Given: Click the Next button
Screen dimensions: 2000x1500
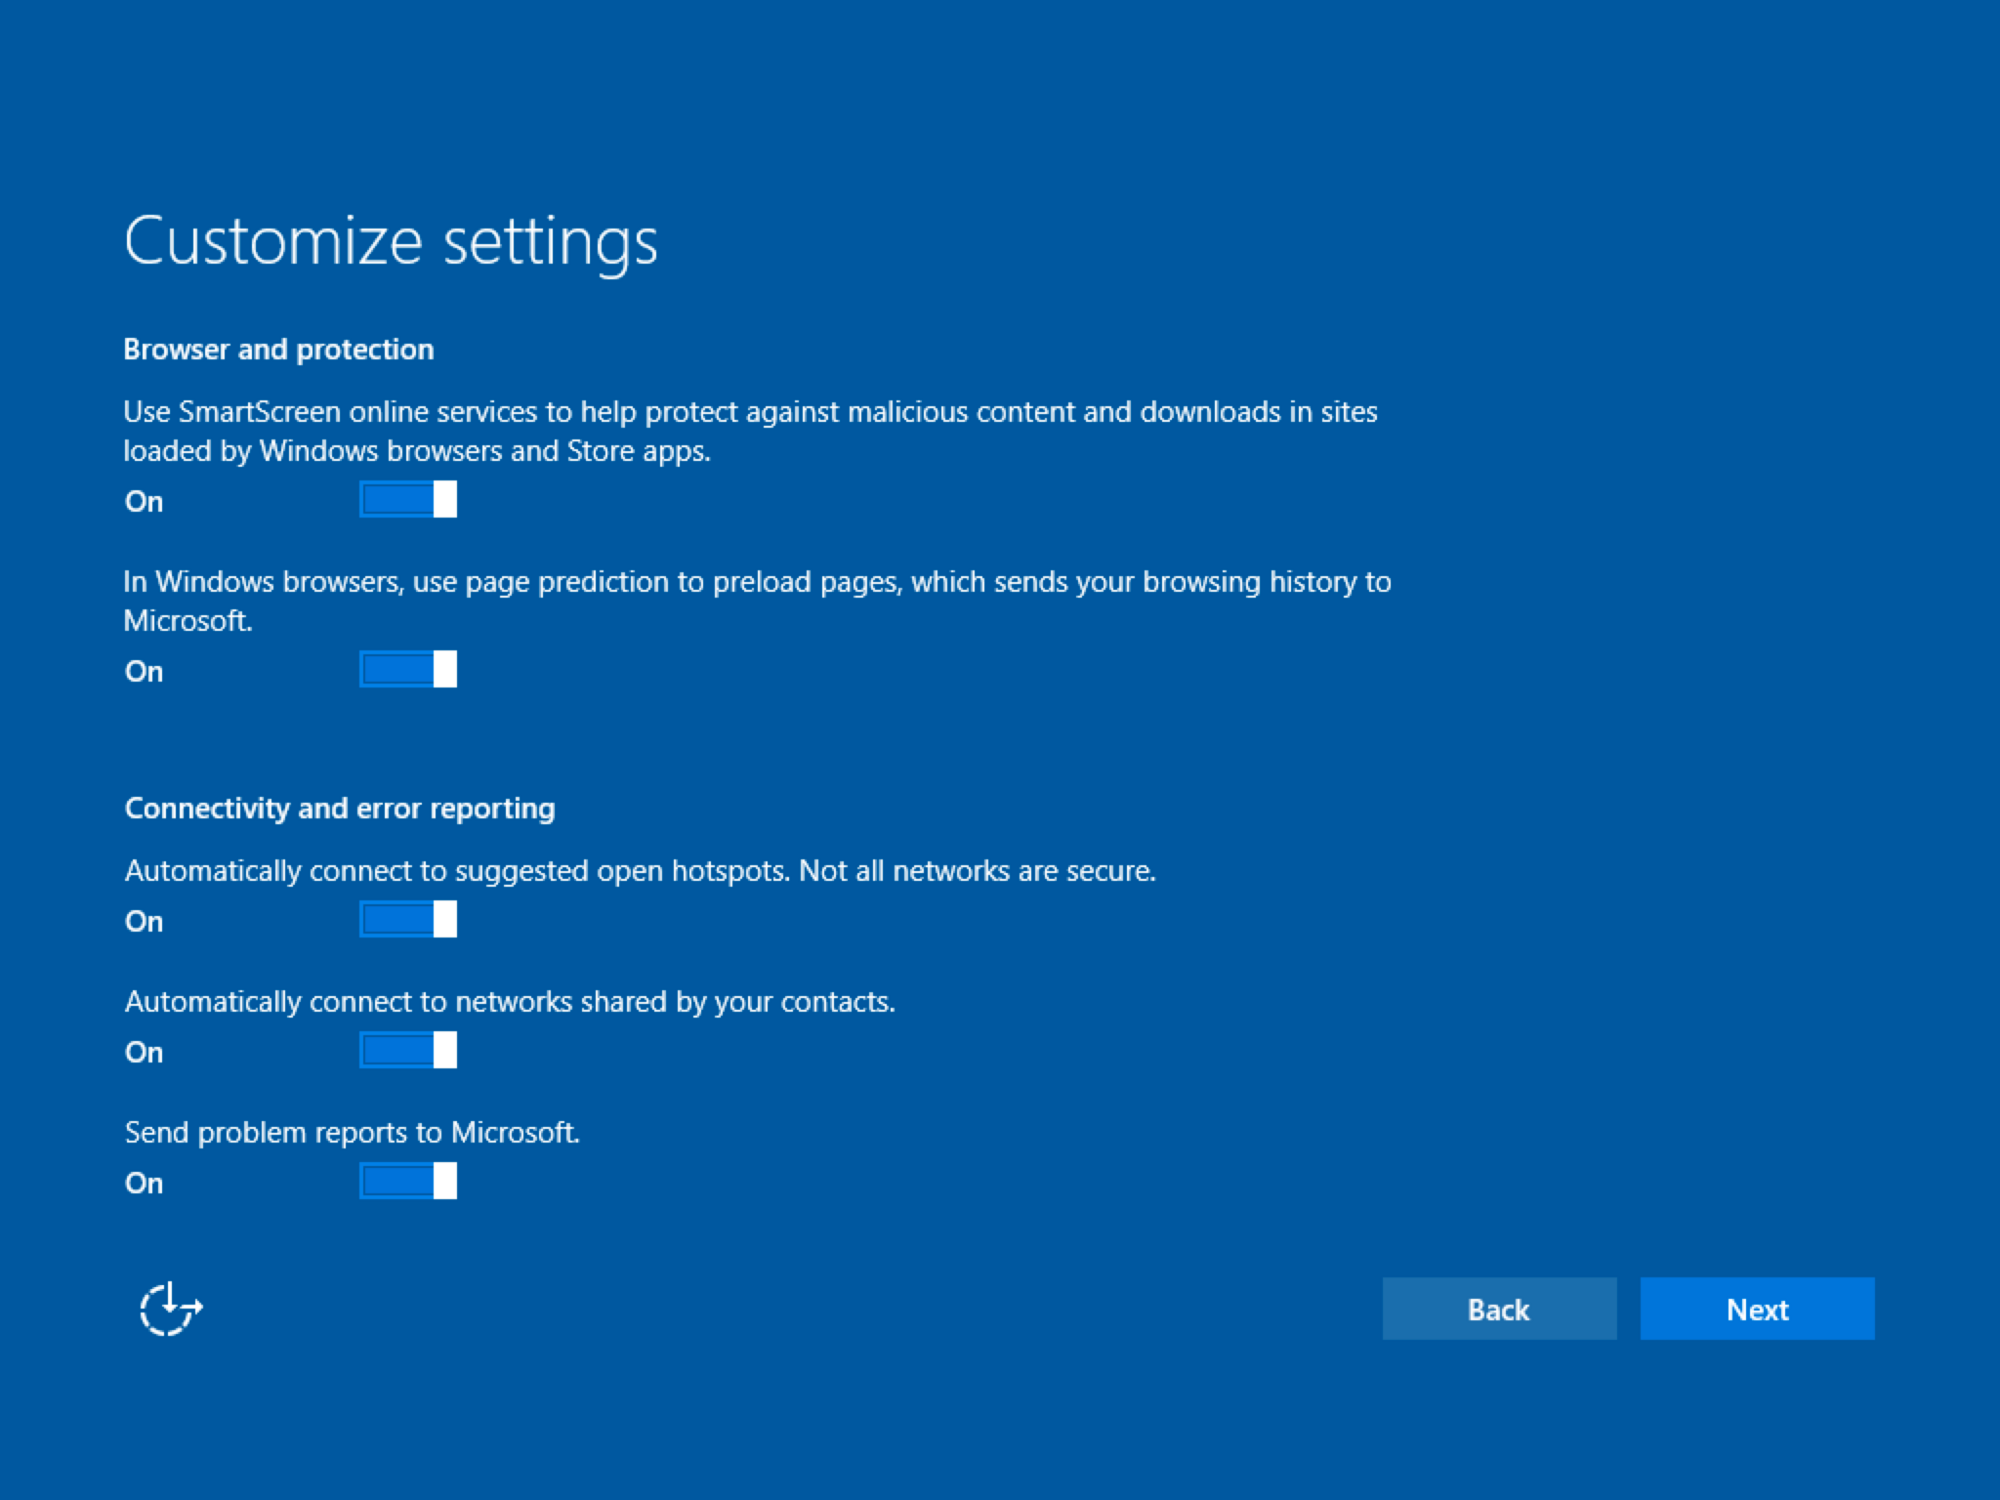Looking at the screenshot, I should (x=1757, y=1309).
